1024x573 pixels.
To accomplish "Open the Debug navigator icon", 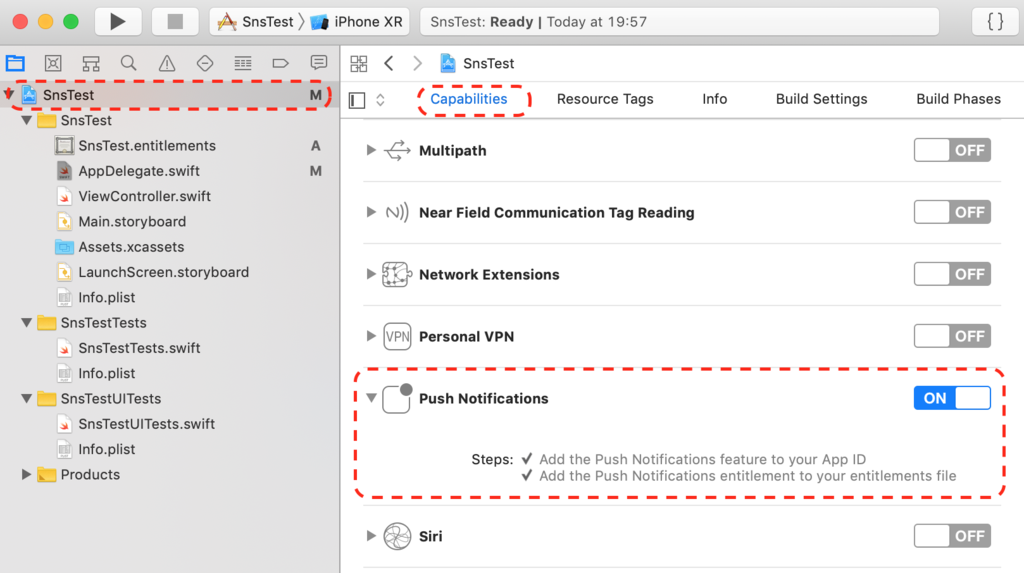I will coord(242,63).
